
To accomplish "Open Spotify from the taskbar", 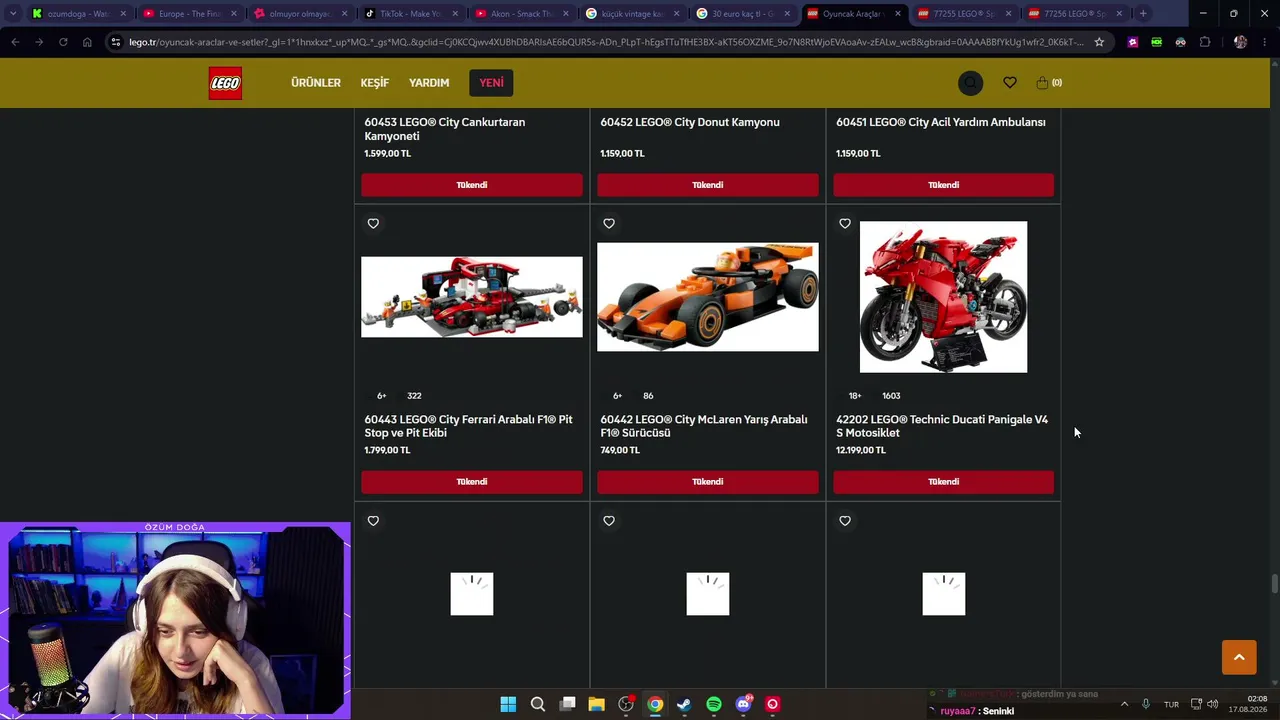I will [714, 704].
